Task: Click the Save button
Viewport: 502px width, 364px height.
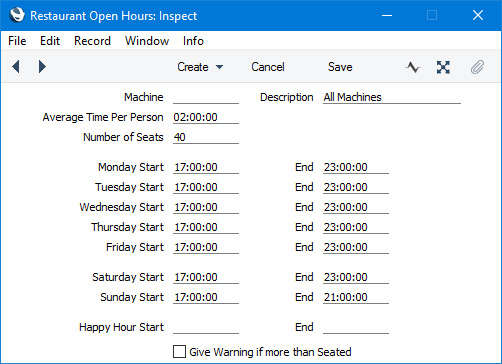Action: tap(340, 67)
